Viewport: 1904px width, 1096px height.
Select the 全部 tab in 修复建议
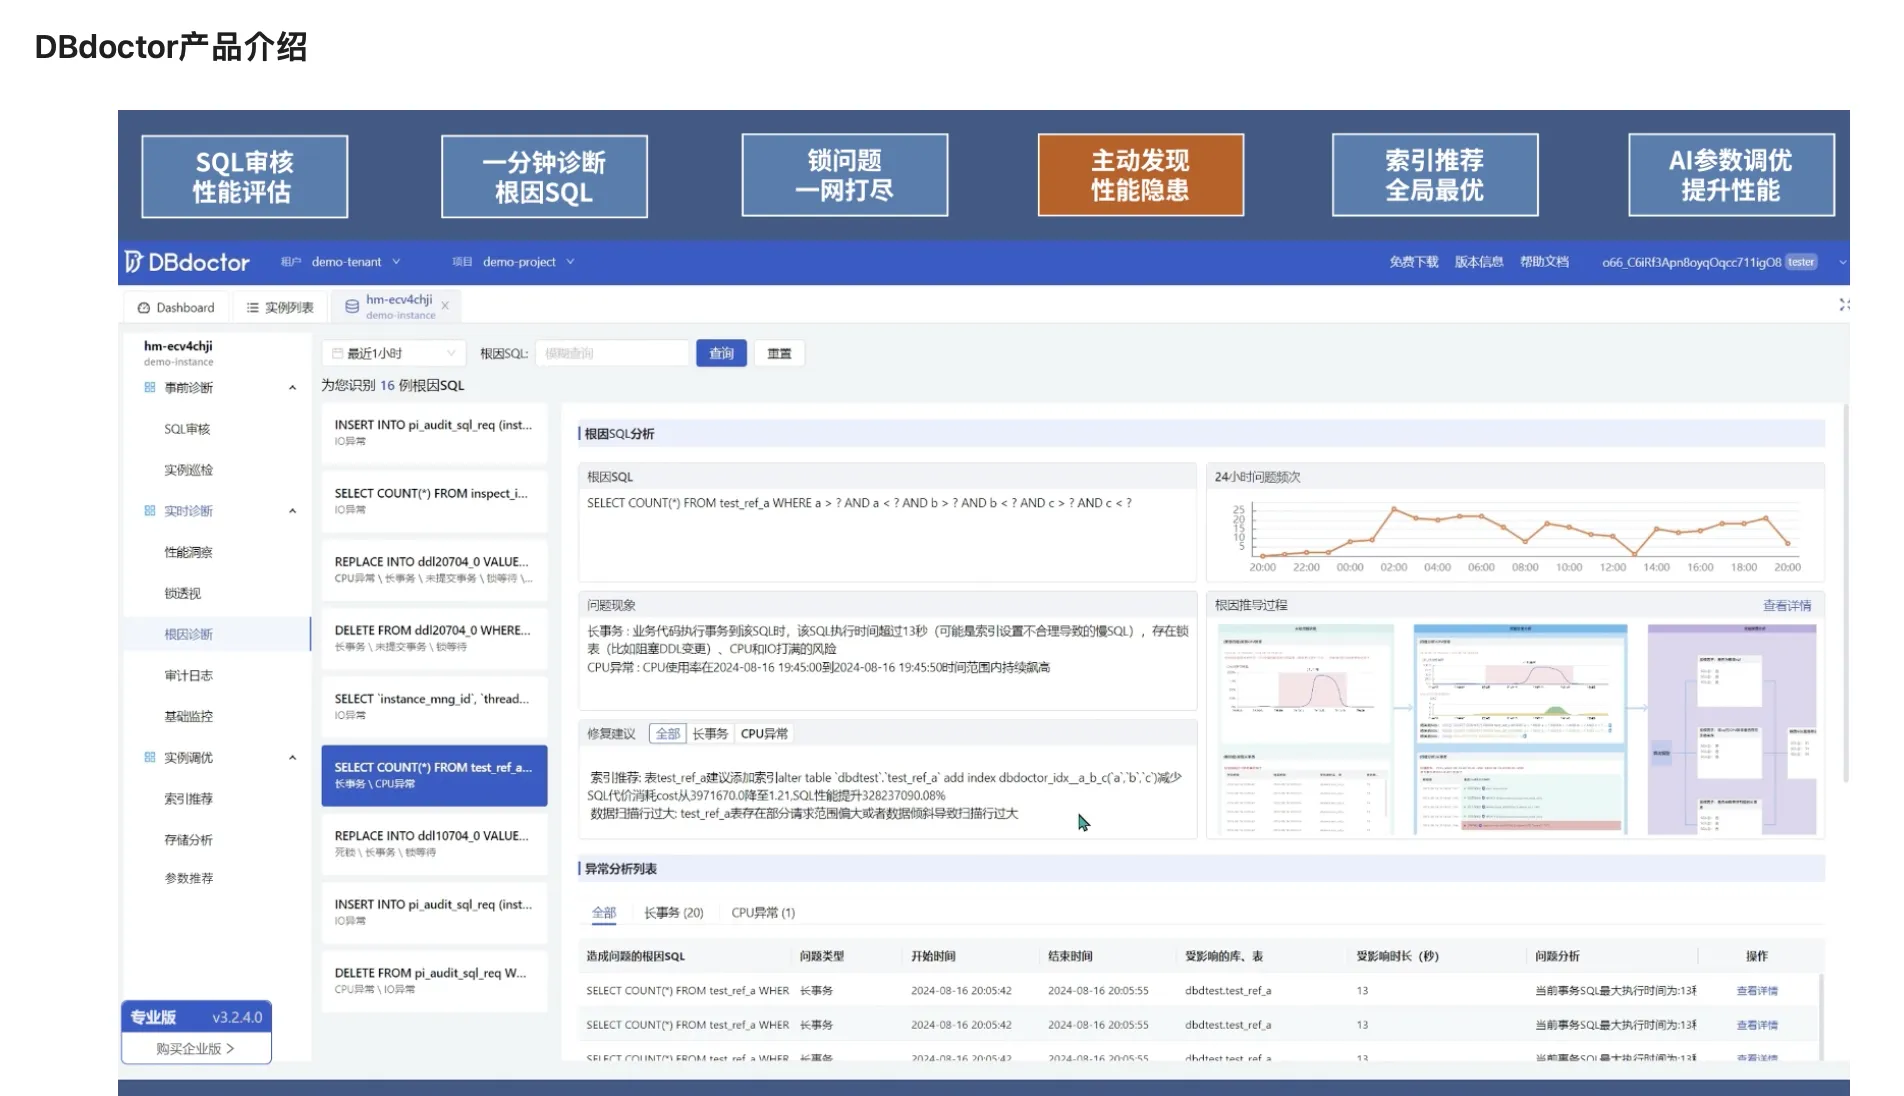[667, 734]
